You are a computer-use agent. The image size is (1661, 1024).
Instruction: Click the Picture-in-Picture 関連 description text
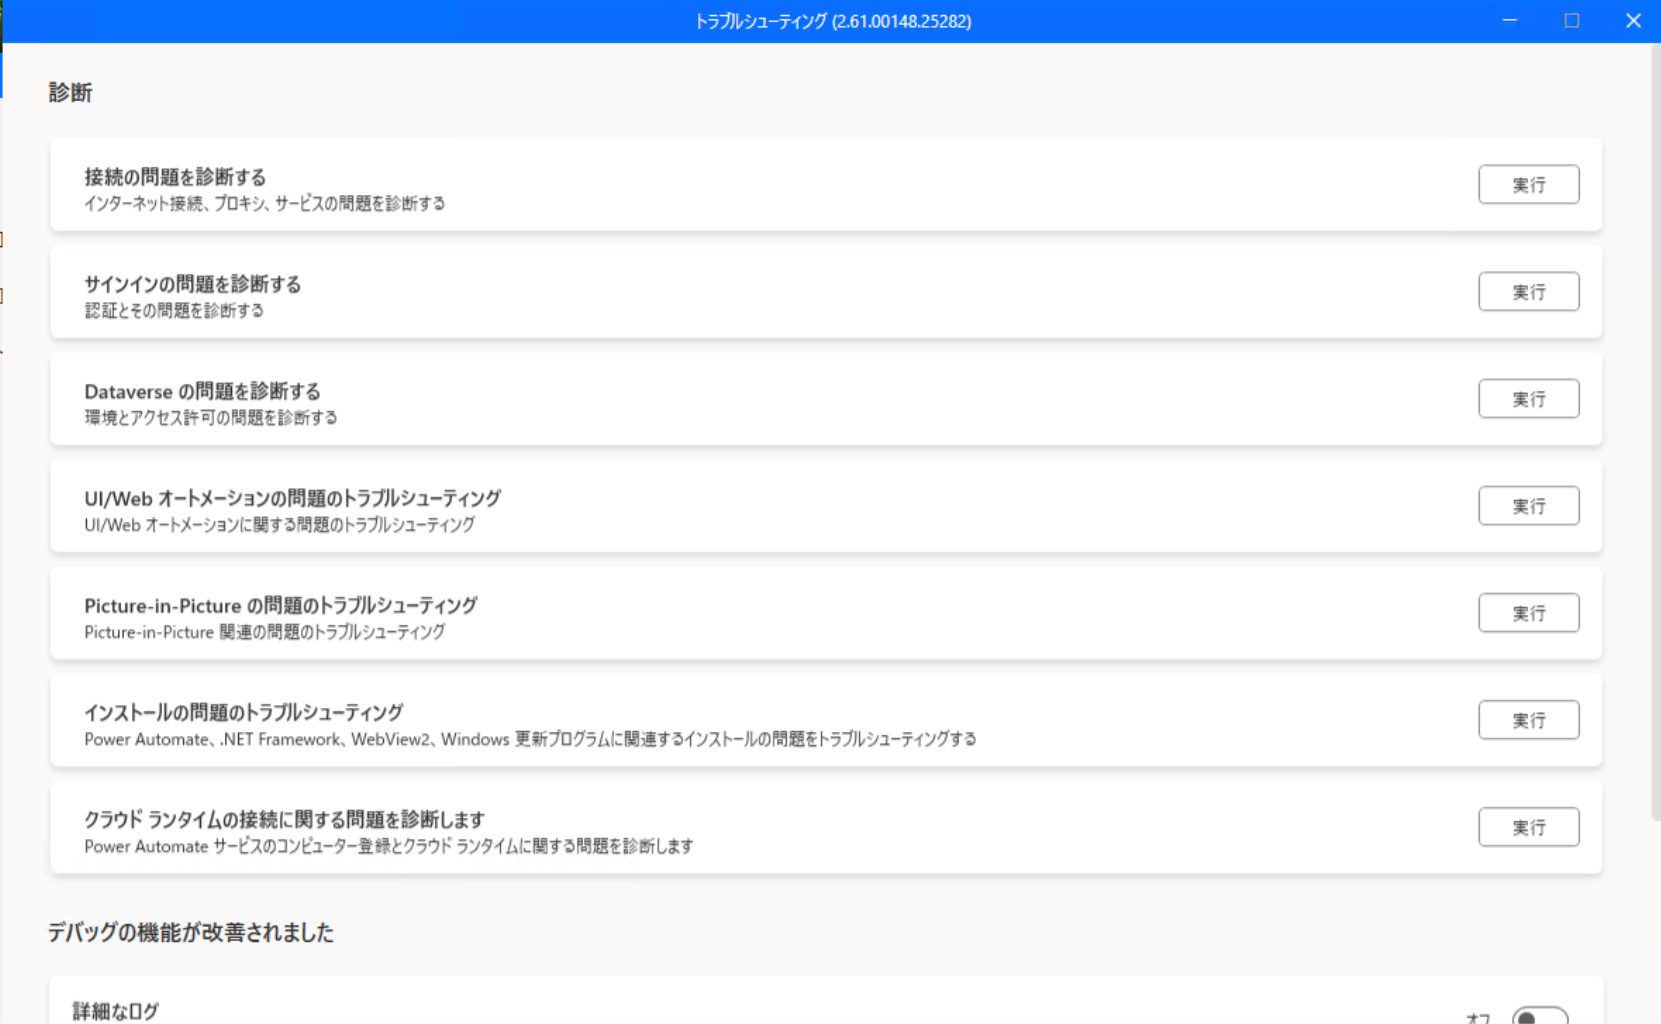(x=264, y=632)
